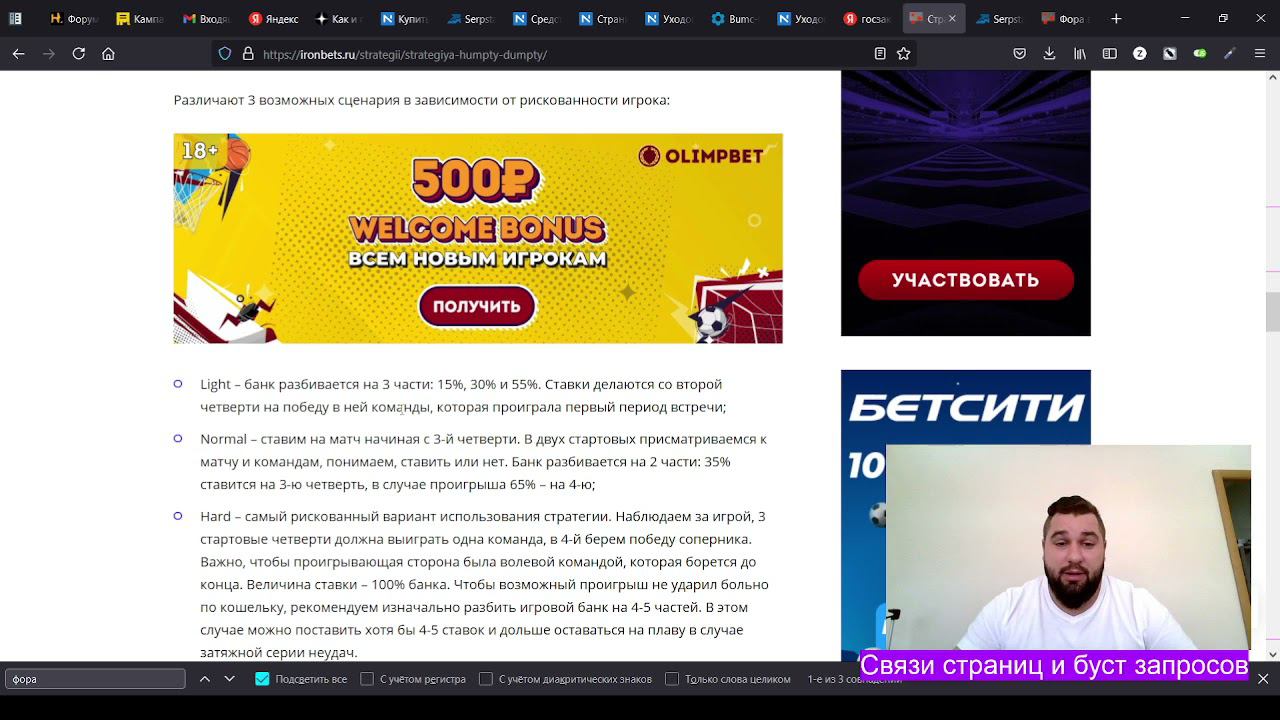Enable 'С учётом диакритических знаков' checkbox
Viewport: 1280px width, 720px height.
(486, 679)
